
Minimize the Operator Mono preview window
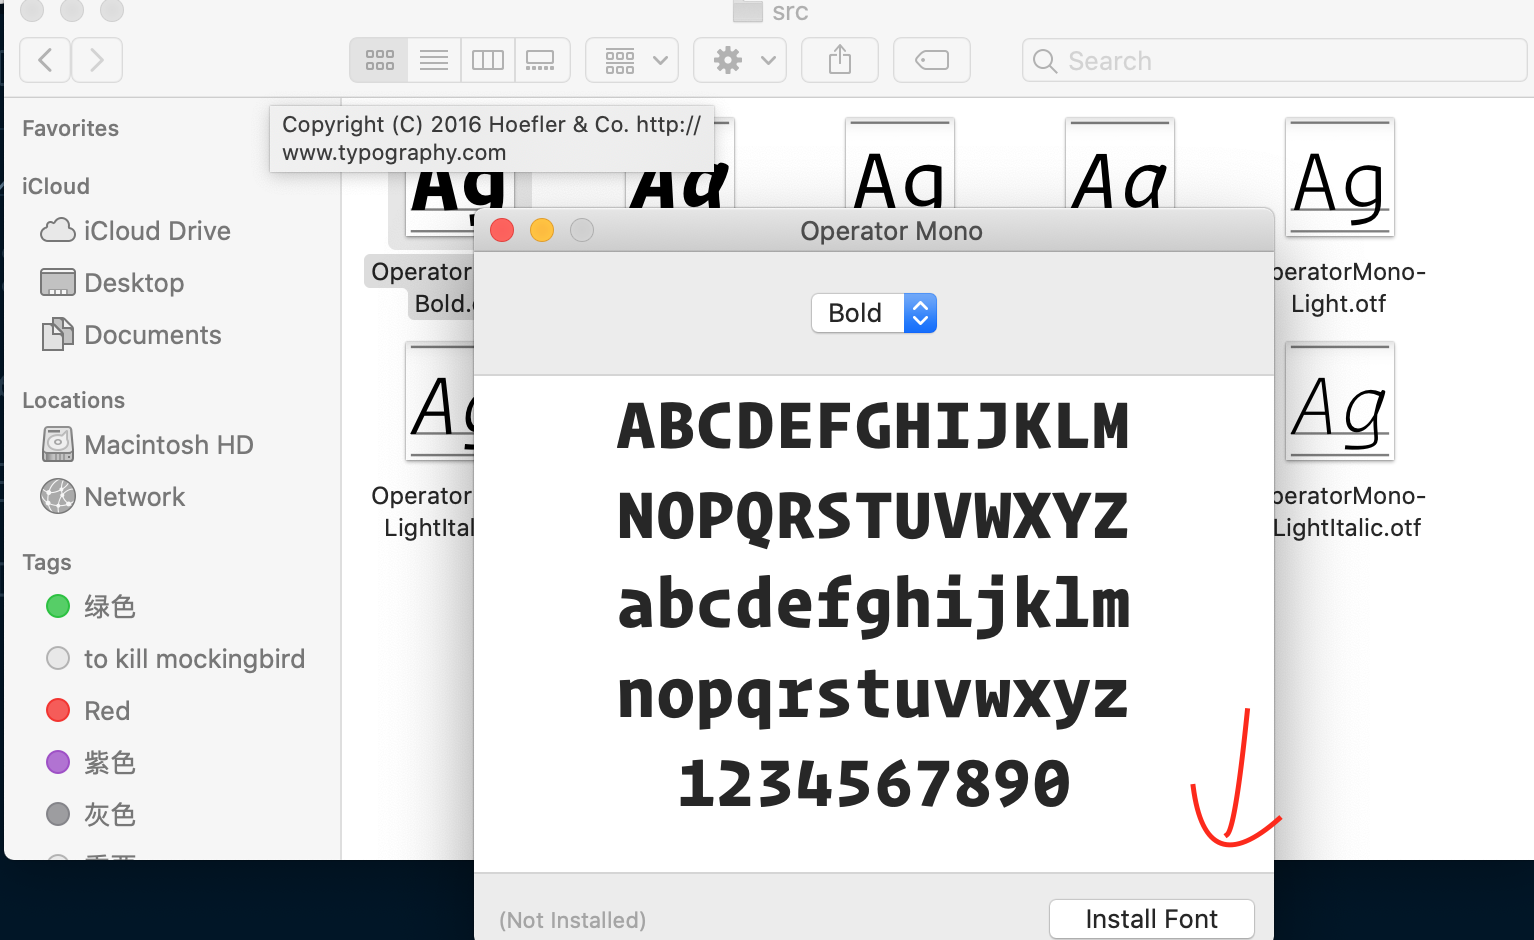point(542,231)
